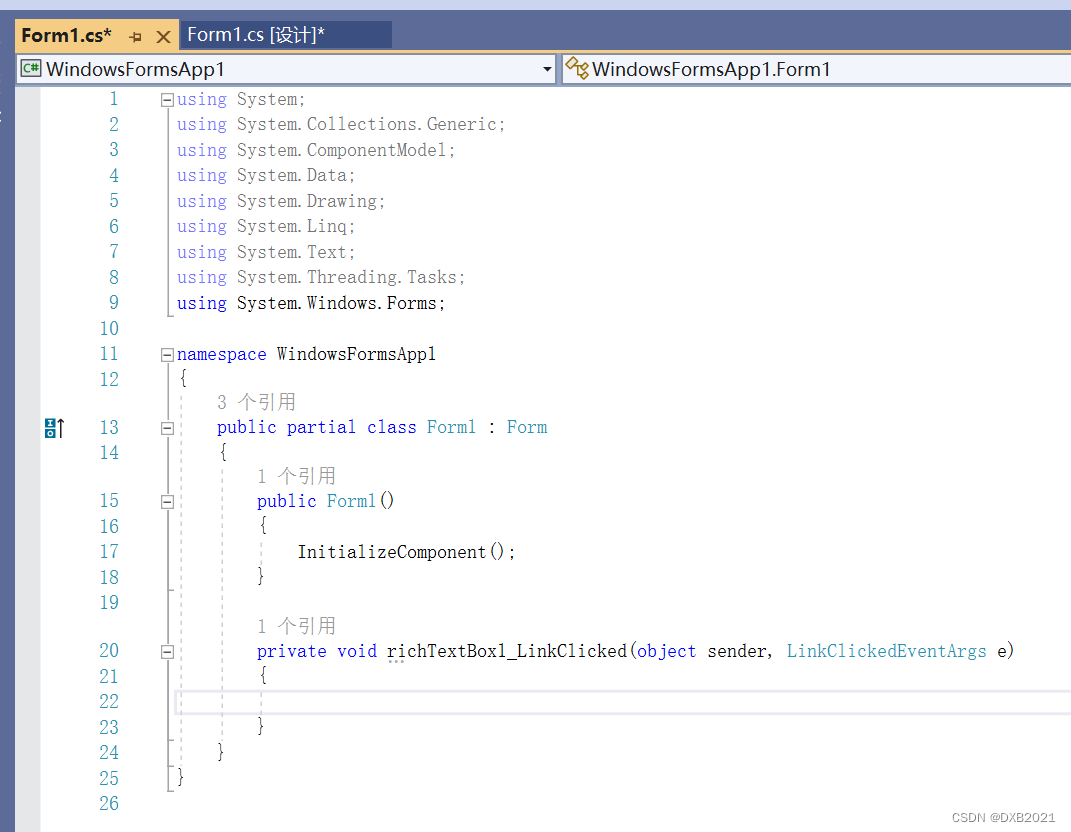Click the pin icon on Form1.cs tab
1071x832 pixels.
(x=135, y=36)
